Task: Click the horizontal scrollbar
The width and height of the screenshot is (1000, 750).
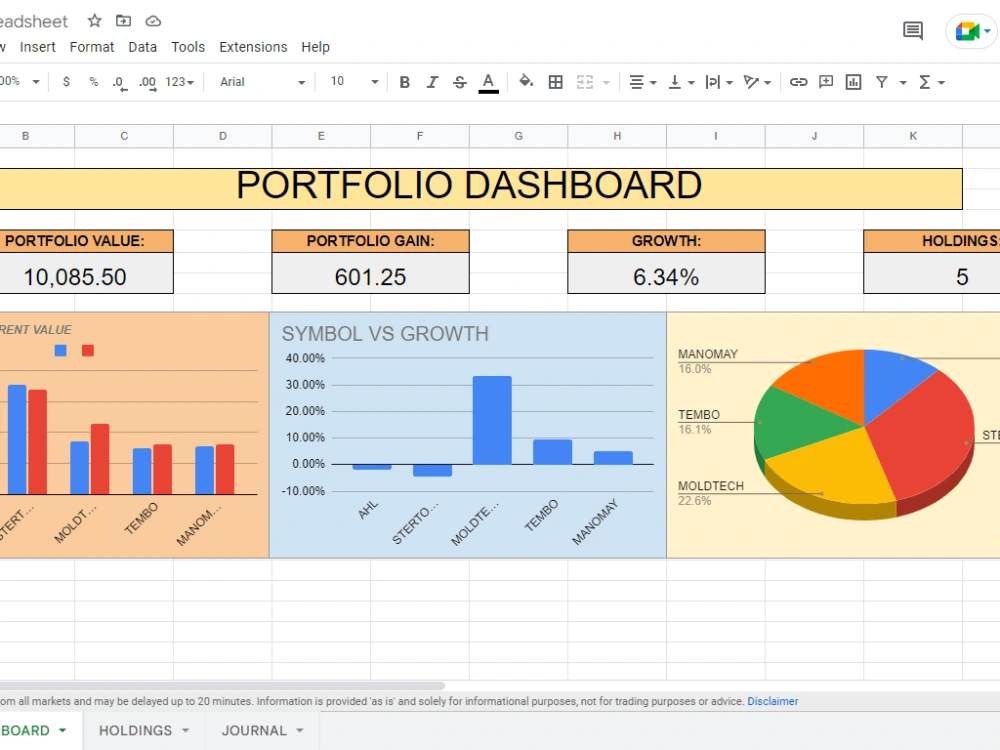Action: [222, 686]
